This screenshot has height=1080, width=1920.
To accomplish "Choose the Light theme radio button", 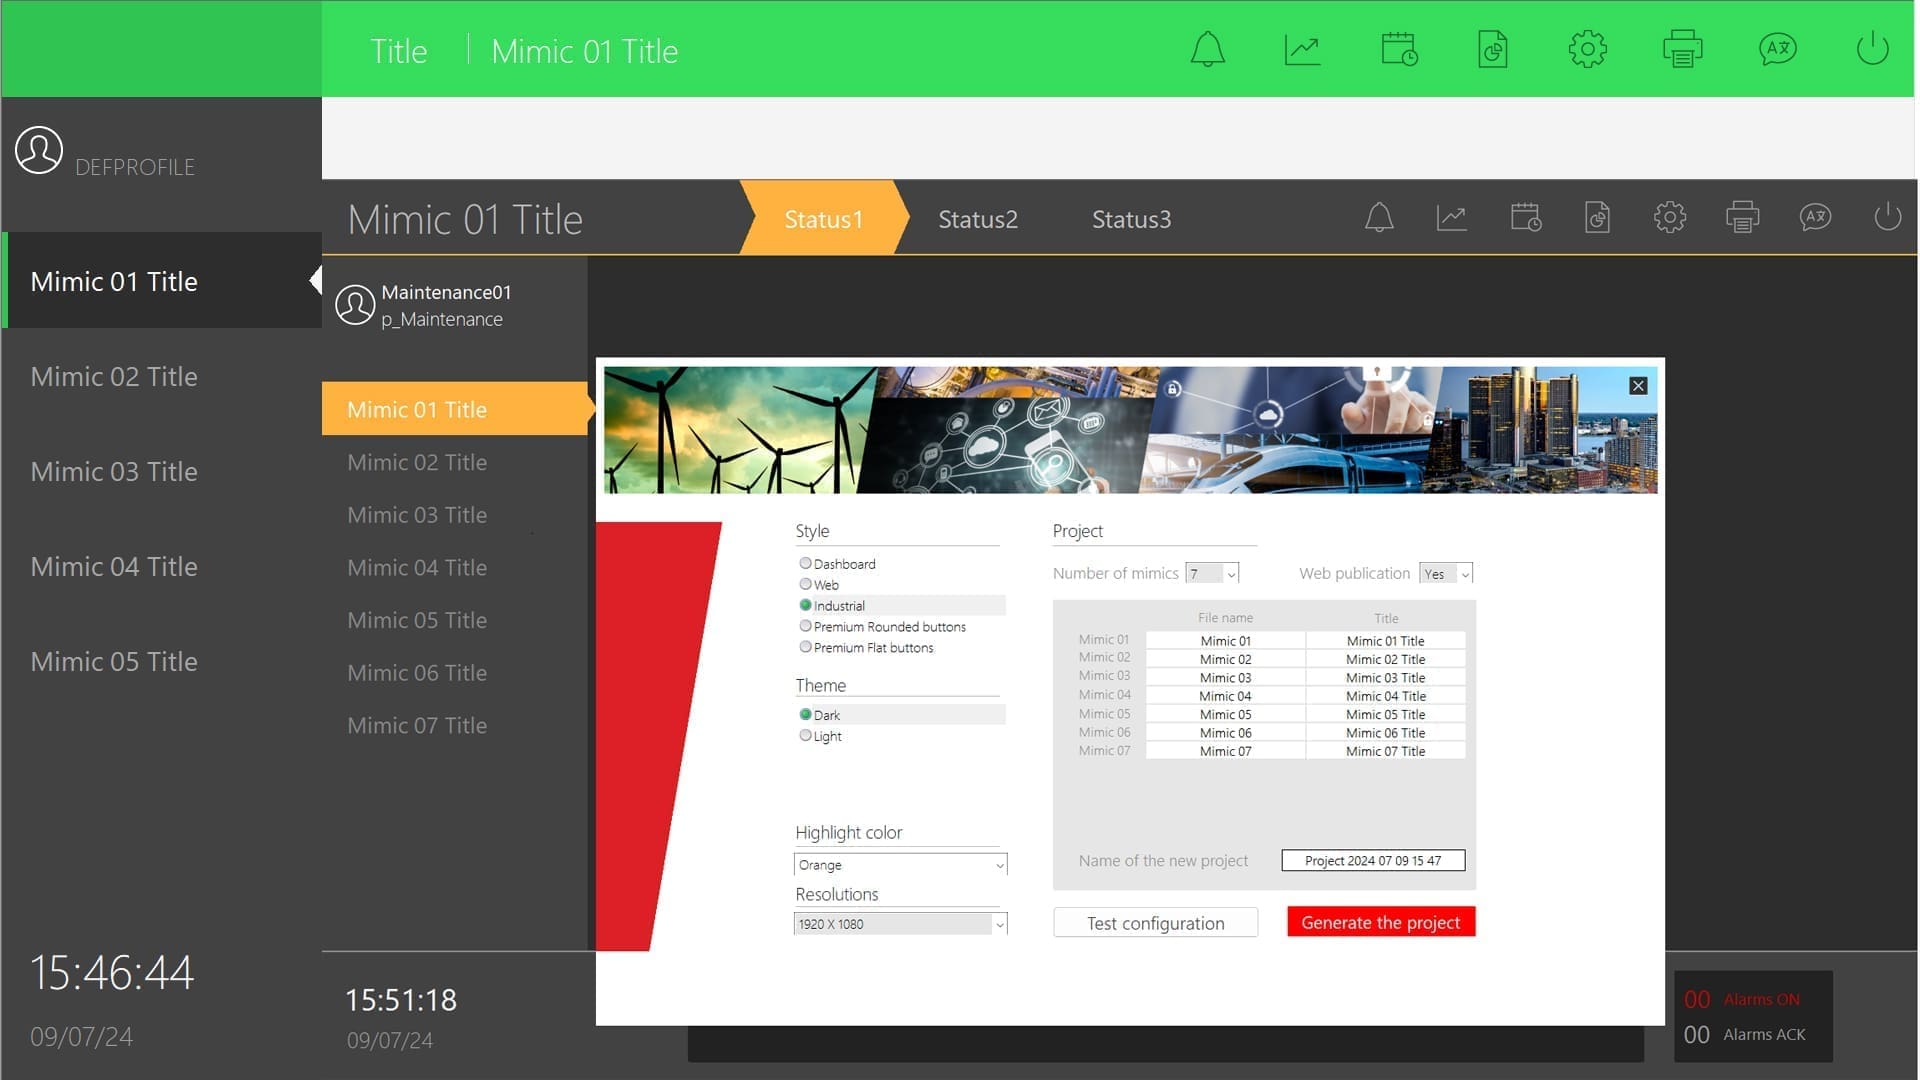I will (x=805, y=736).
